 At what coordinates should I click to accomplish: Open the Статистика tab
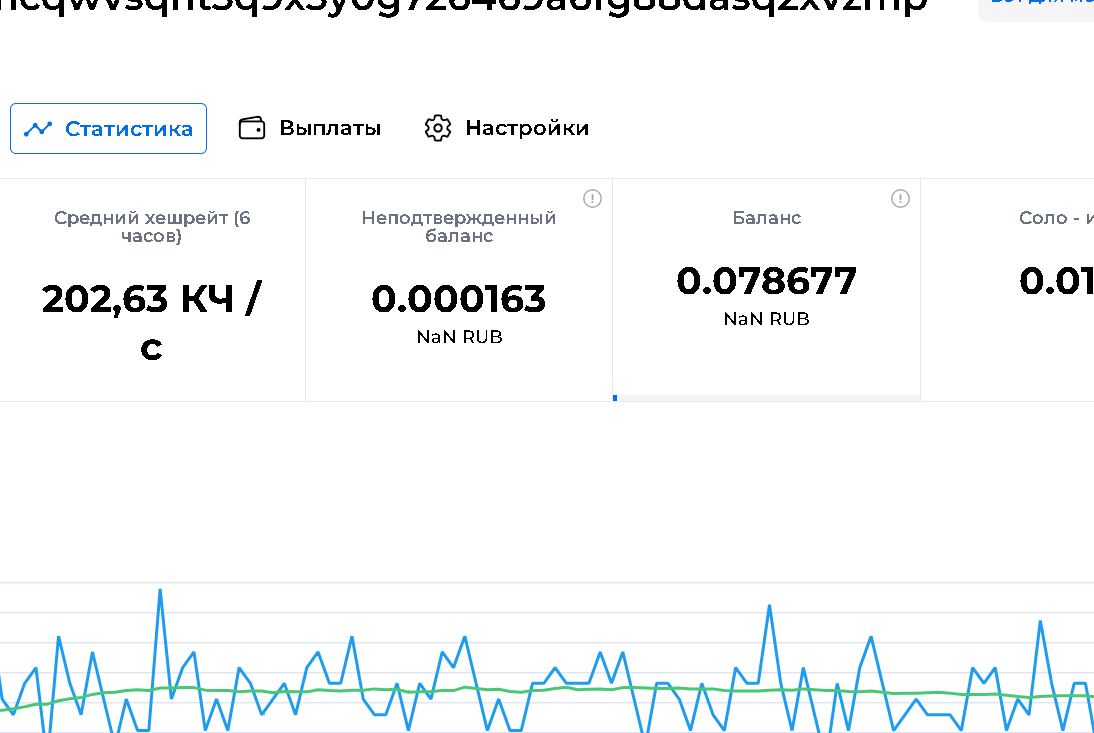click(108, 128)
